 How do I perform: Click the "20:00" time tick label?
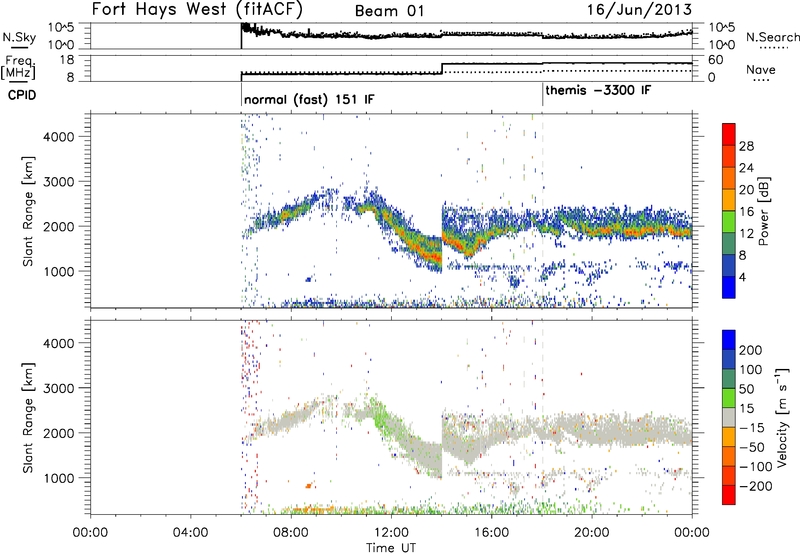[x=592, y=533]
